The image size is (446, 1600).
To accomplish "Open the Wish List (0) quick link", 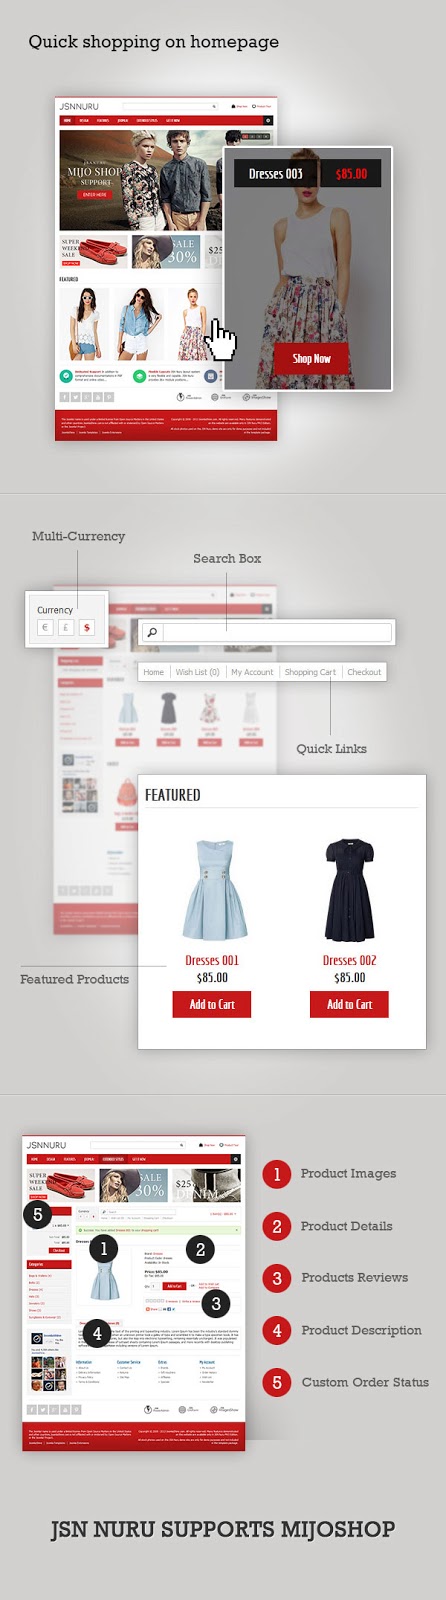I will [x=197, y=672].
